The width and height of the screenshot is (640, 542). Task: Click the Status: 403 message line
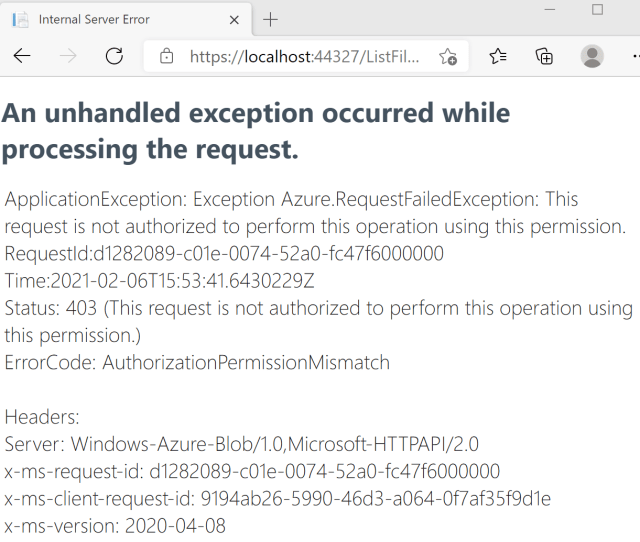(318, 308)
